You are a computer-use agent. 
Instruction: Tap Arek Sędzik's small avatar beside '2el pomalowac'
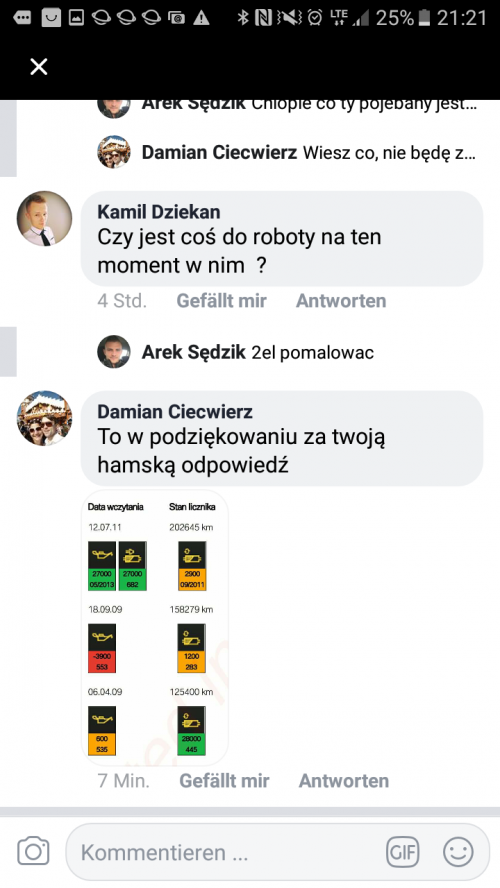tap(114, 352)
